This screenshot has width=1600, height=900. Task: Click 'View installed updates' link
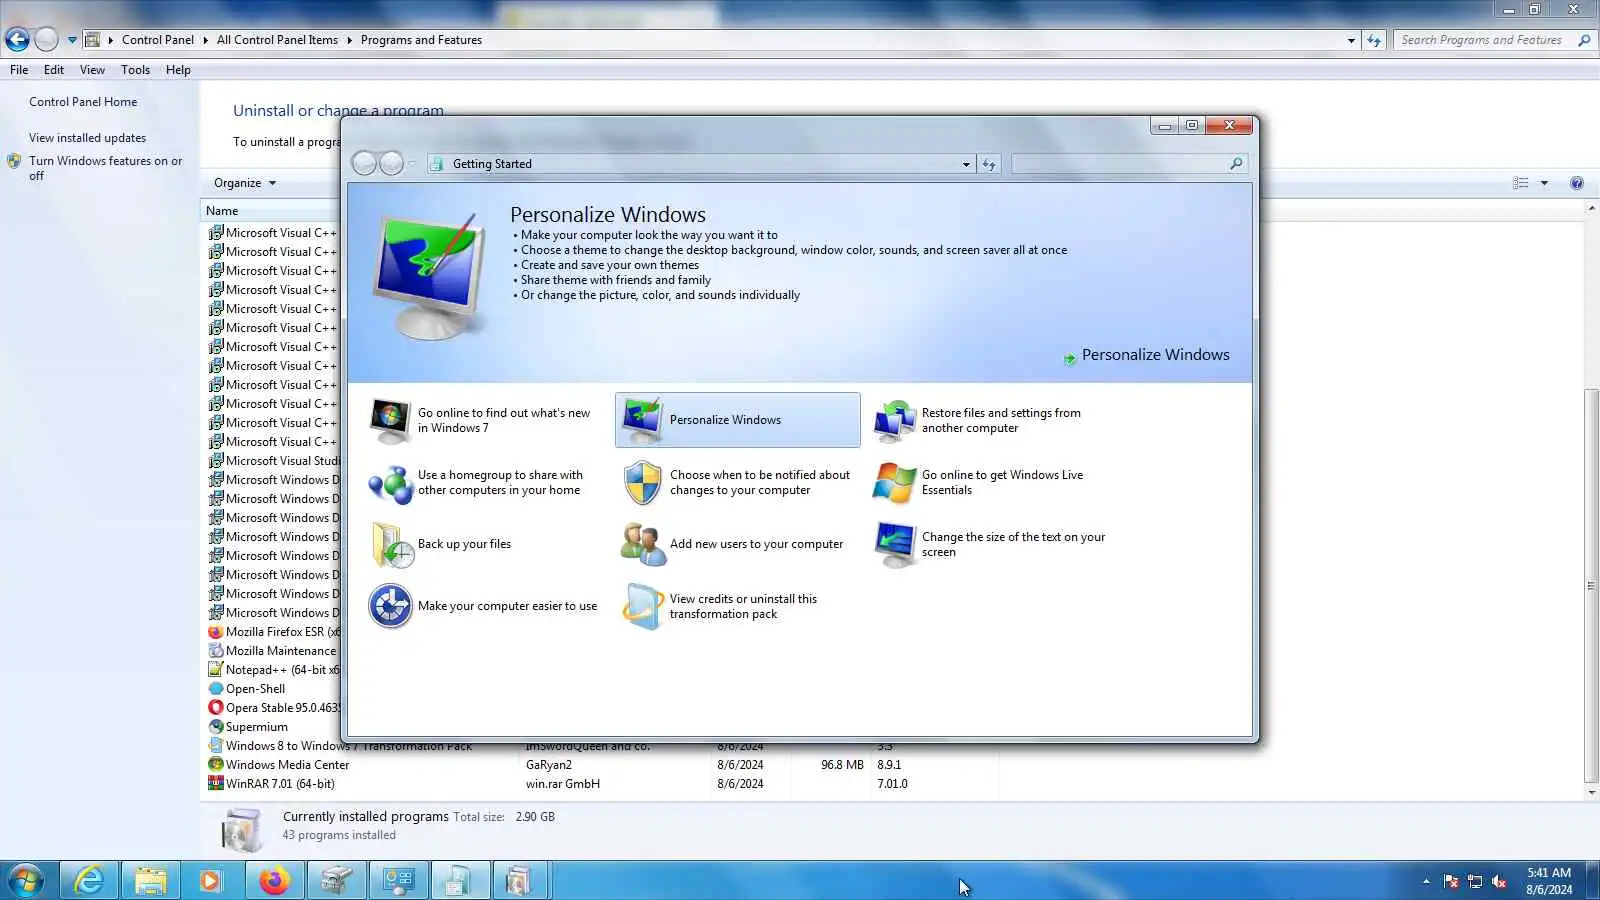pyautogui.click(x=87, y=138)
